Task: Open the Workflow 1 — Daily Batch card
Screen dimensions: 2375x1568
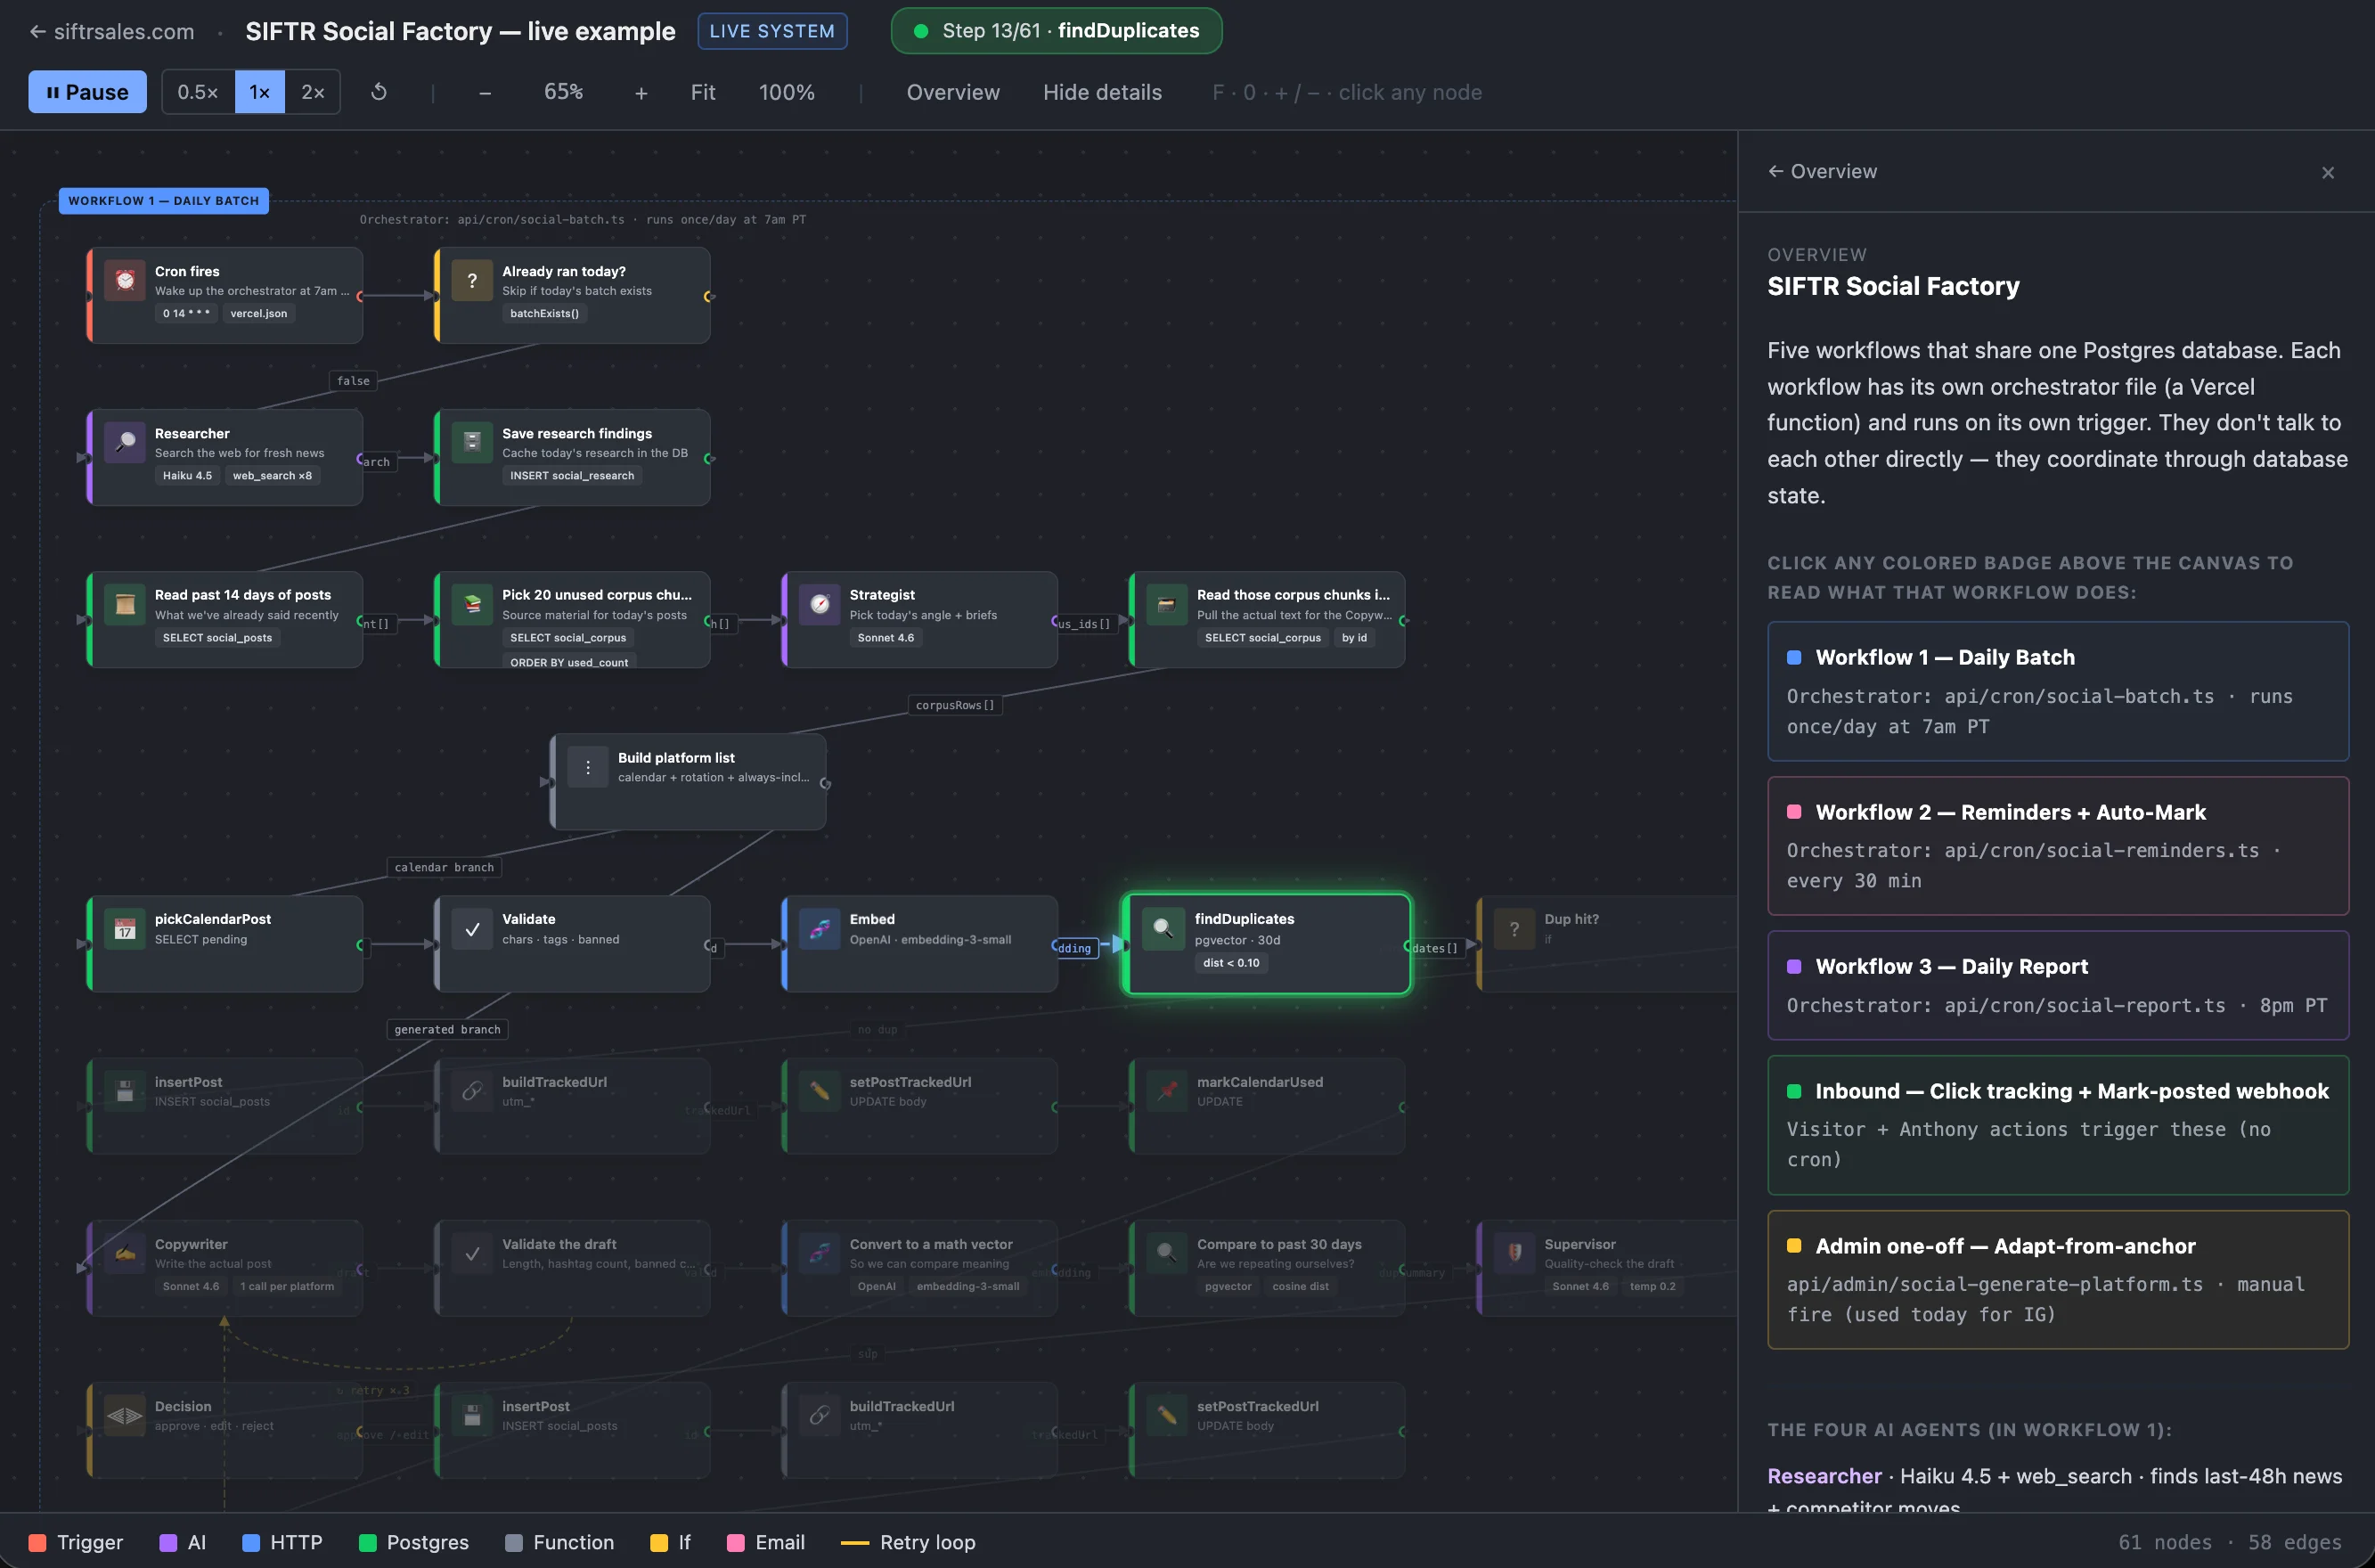Action: pos(2058,691)
